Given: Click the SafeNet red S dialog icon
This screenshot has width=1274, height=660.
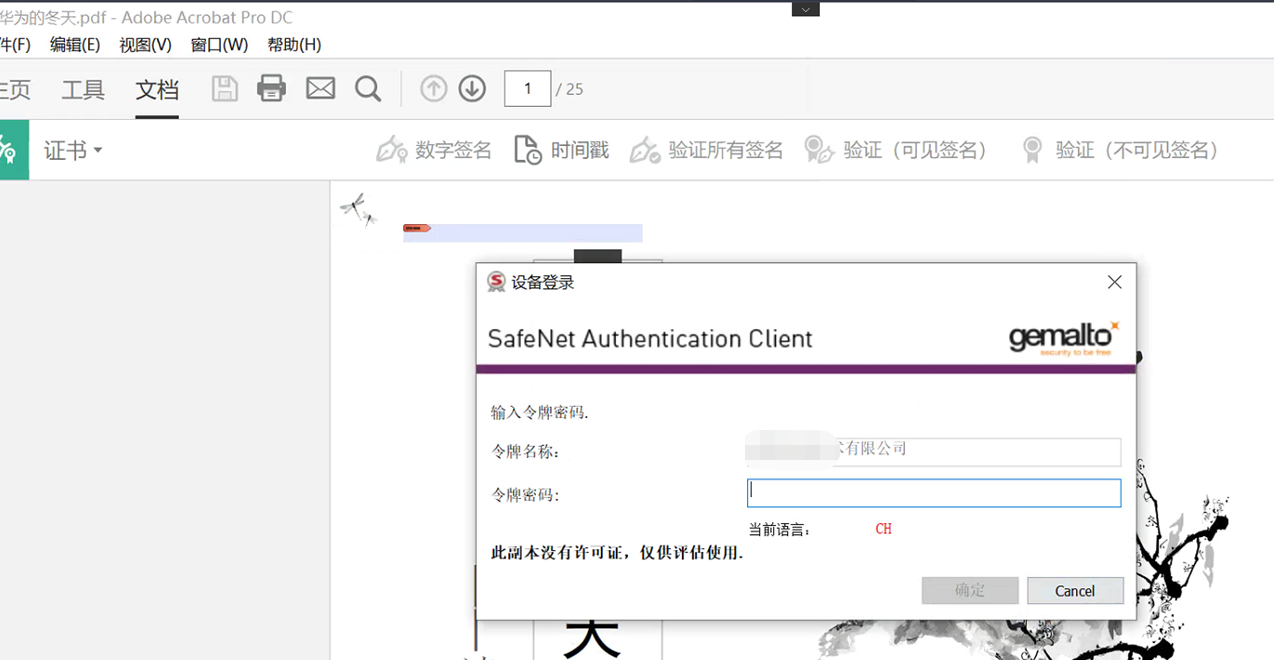Looking at the screenshot, I should click(x=496, y=282).
